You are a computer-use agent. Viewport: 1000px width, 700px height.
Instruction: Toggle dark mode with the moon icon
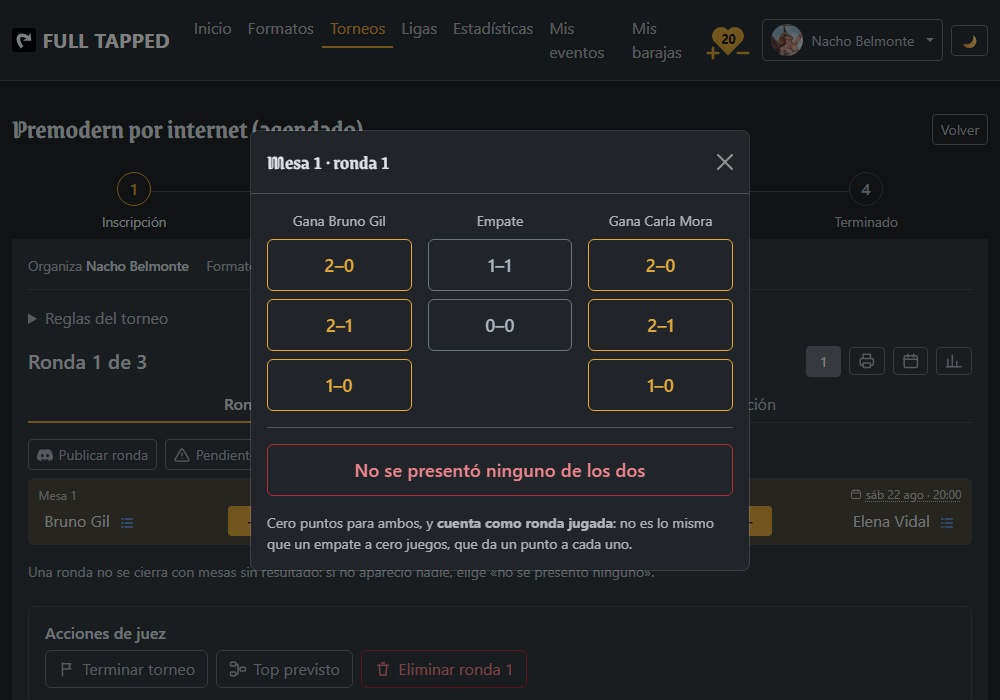point(969,41)
